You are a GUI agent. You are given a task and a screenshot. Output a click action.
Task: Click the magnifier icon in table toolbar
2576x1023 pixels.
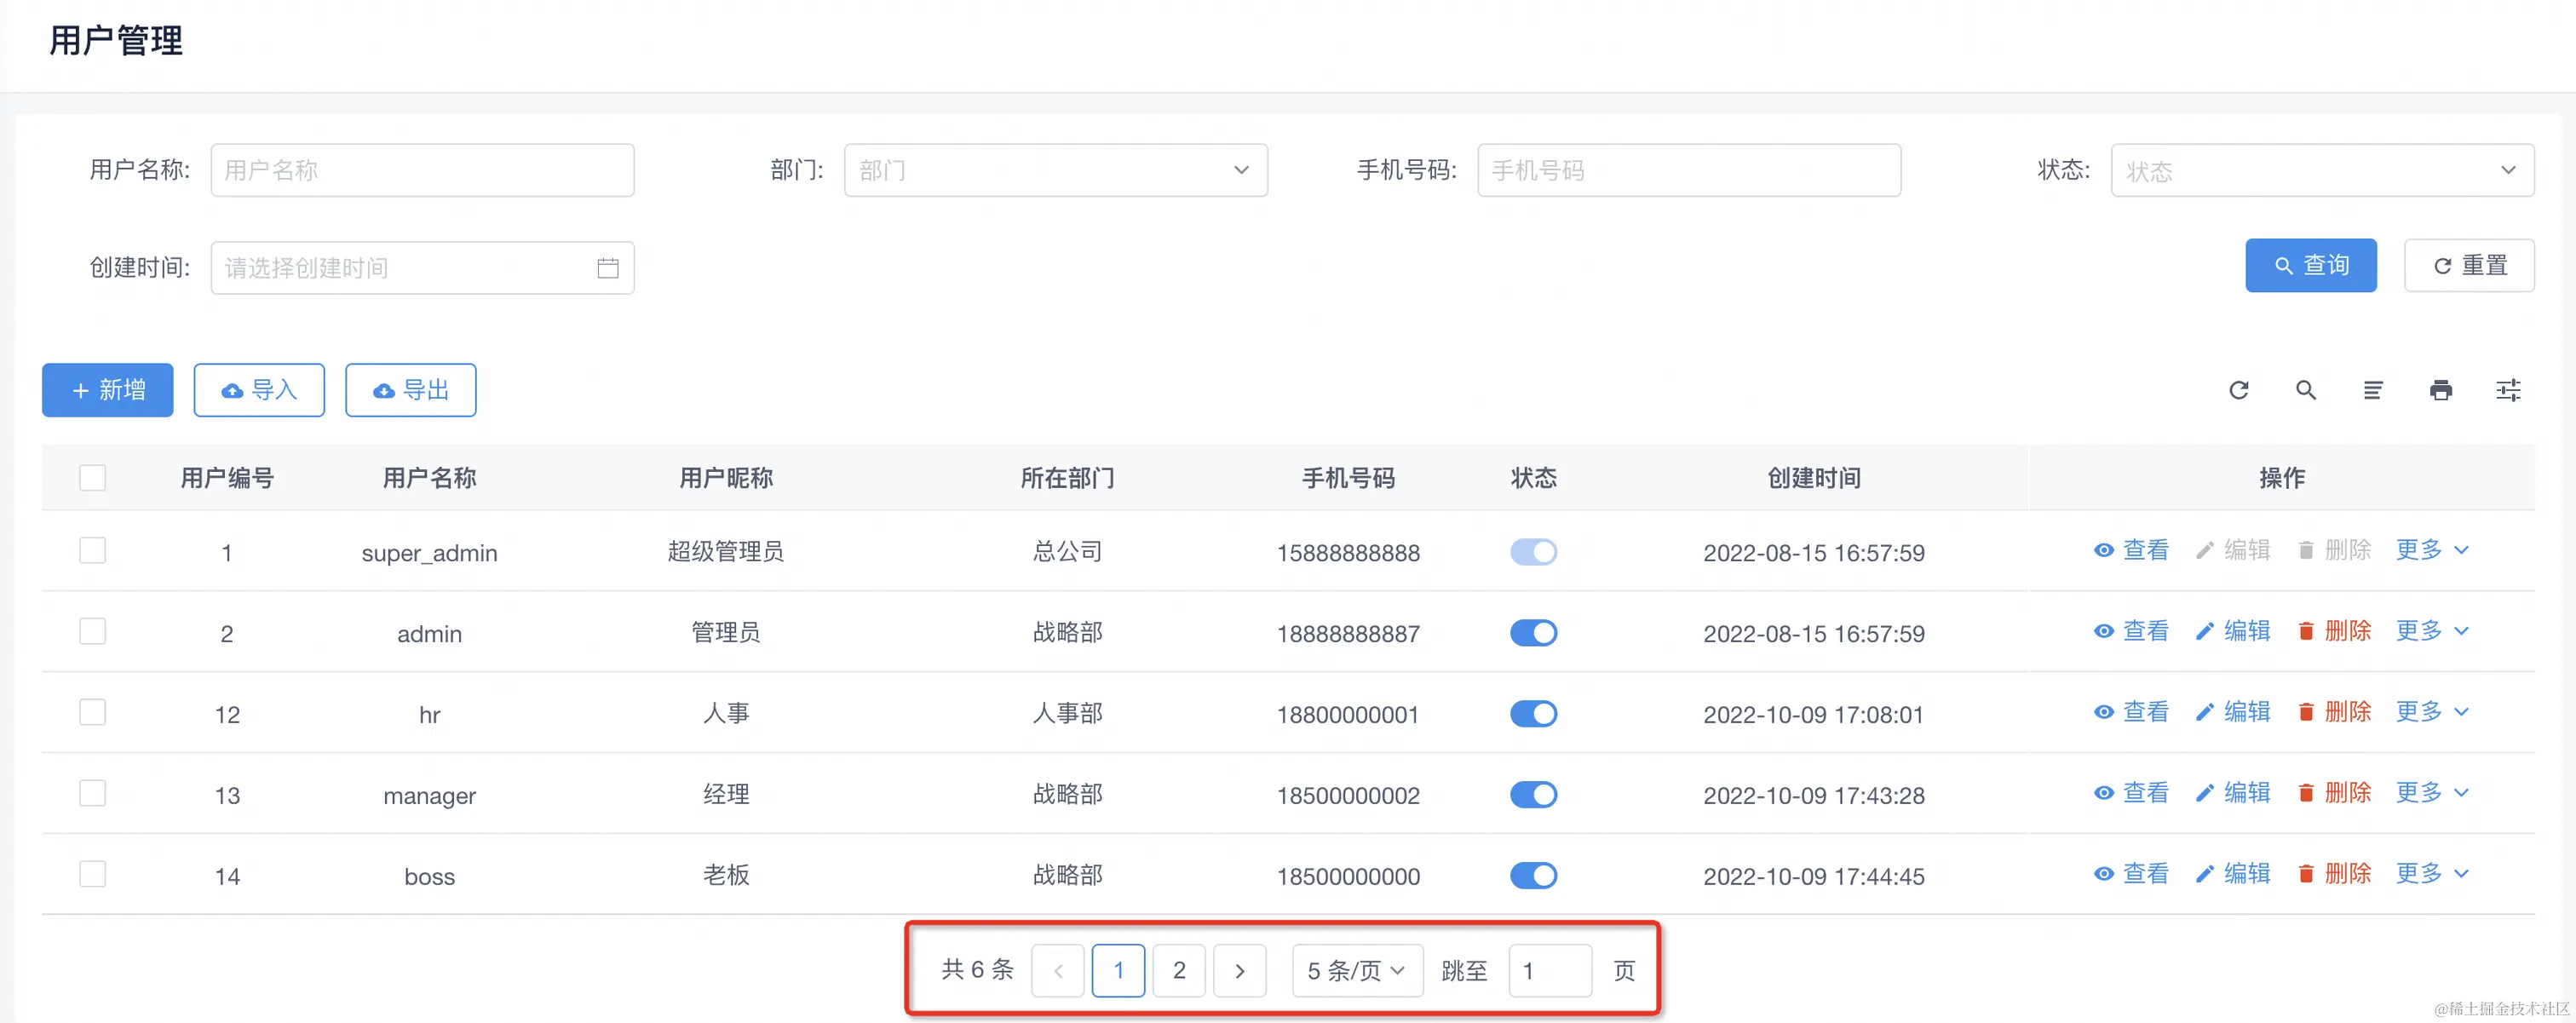point(2305,390)
